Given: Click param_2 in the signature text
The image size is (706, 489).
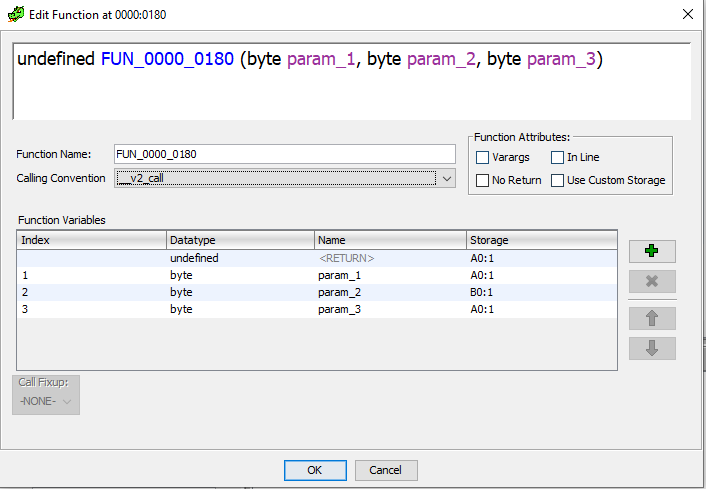Looking at the screenshot, I should [441, 59].
